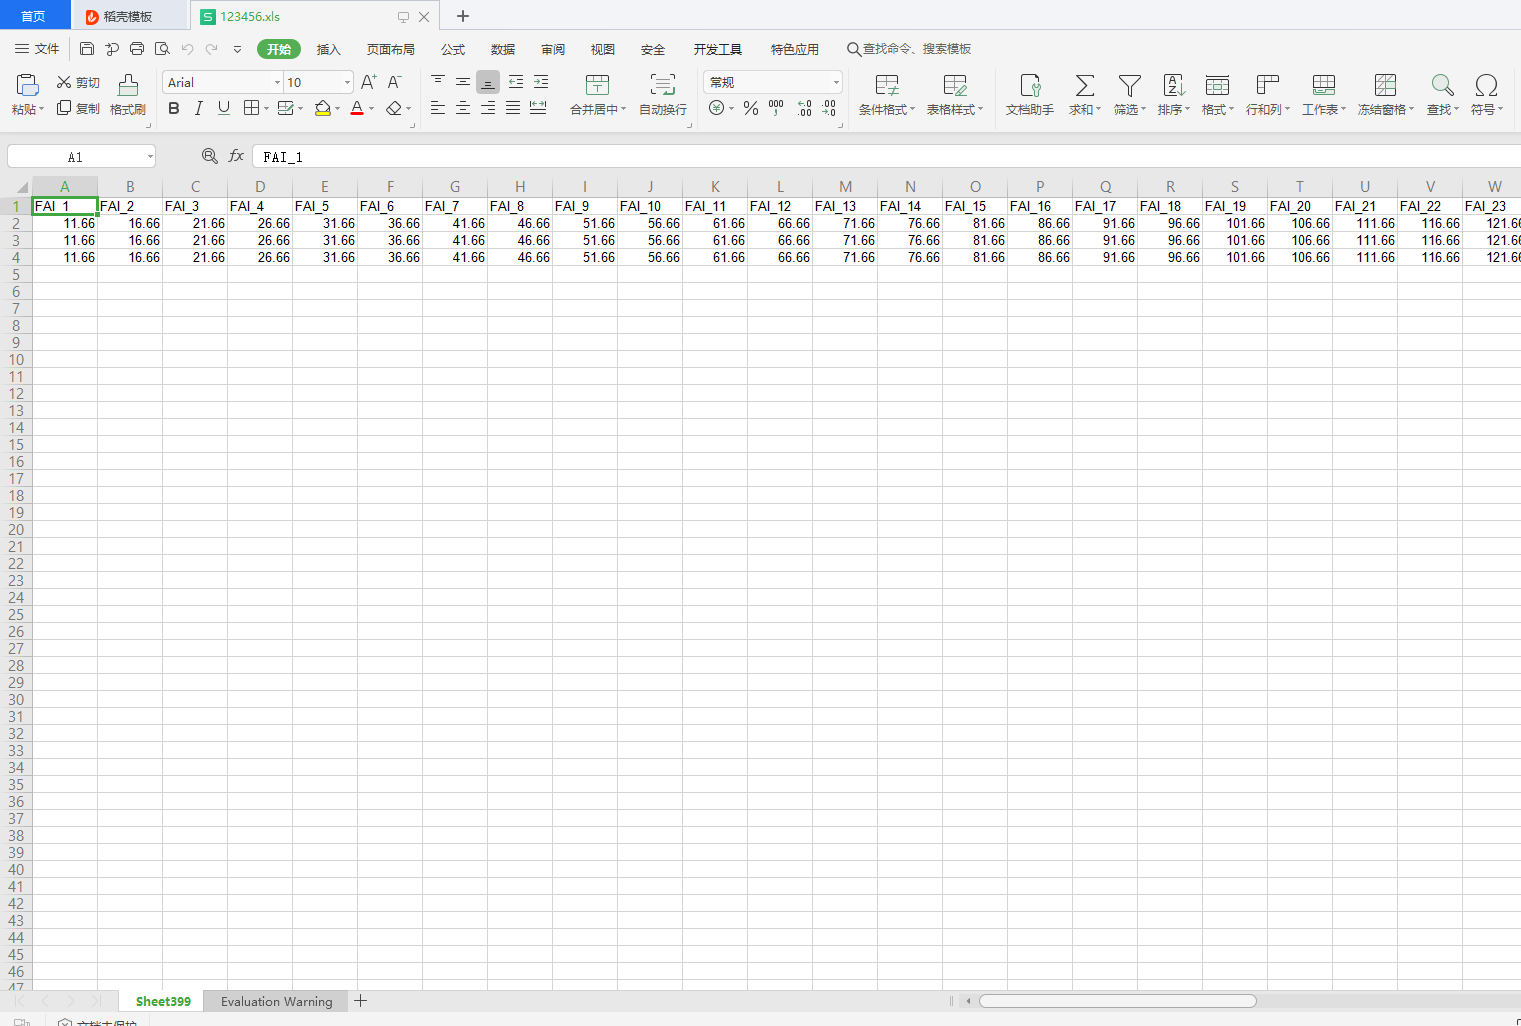1521x1026 pixels.
Task: Click the horizontal scrollbar thumb
Action: [1118, 1001]
